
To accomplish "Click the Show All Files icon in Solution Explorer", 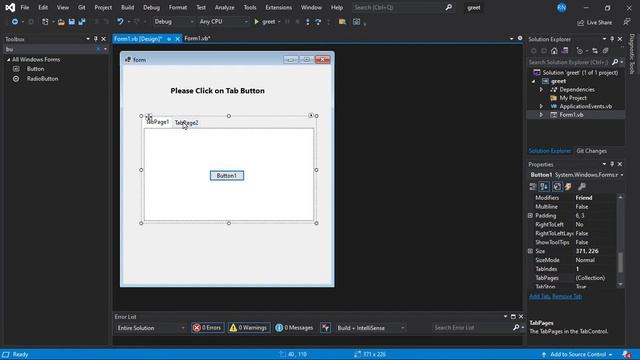I will coord(605,51).
